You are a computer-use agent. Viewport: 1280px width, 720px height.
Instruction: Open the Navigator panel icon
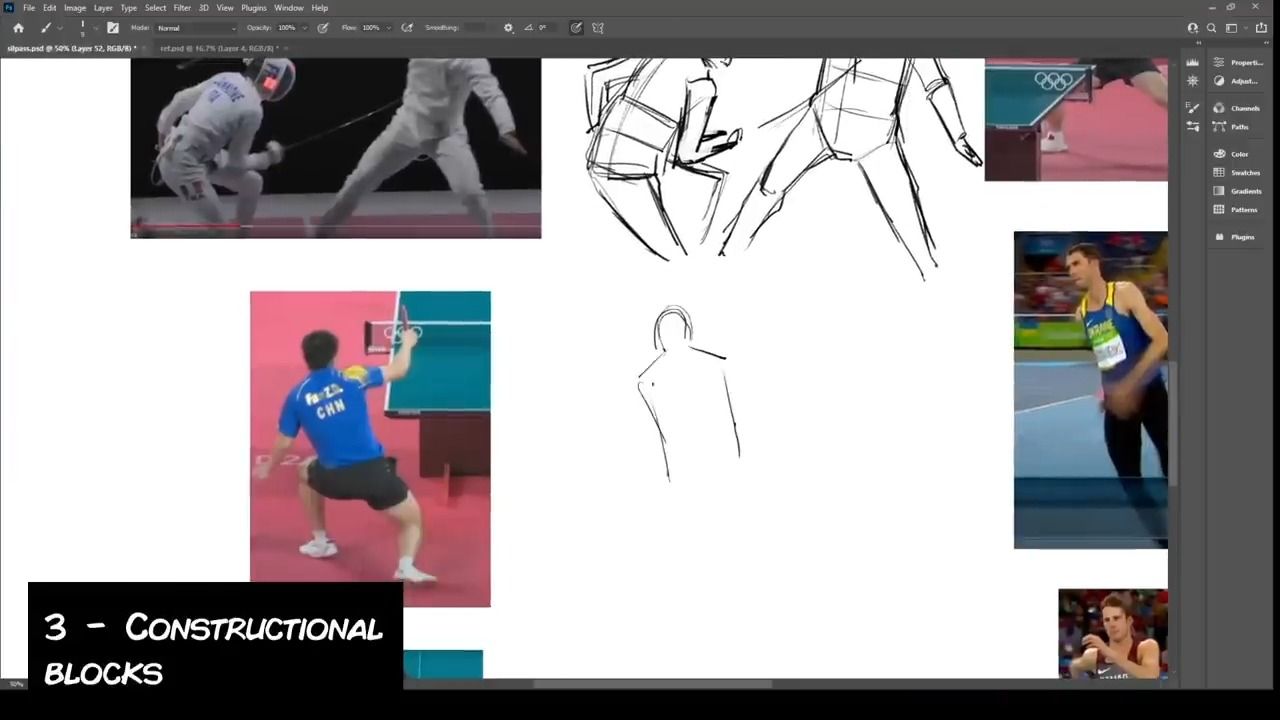point(1192,81)
